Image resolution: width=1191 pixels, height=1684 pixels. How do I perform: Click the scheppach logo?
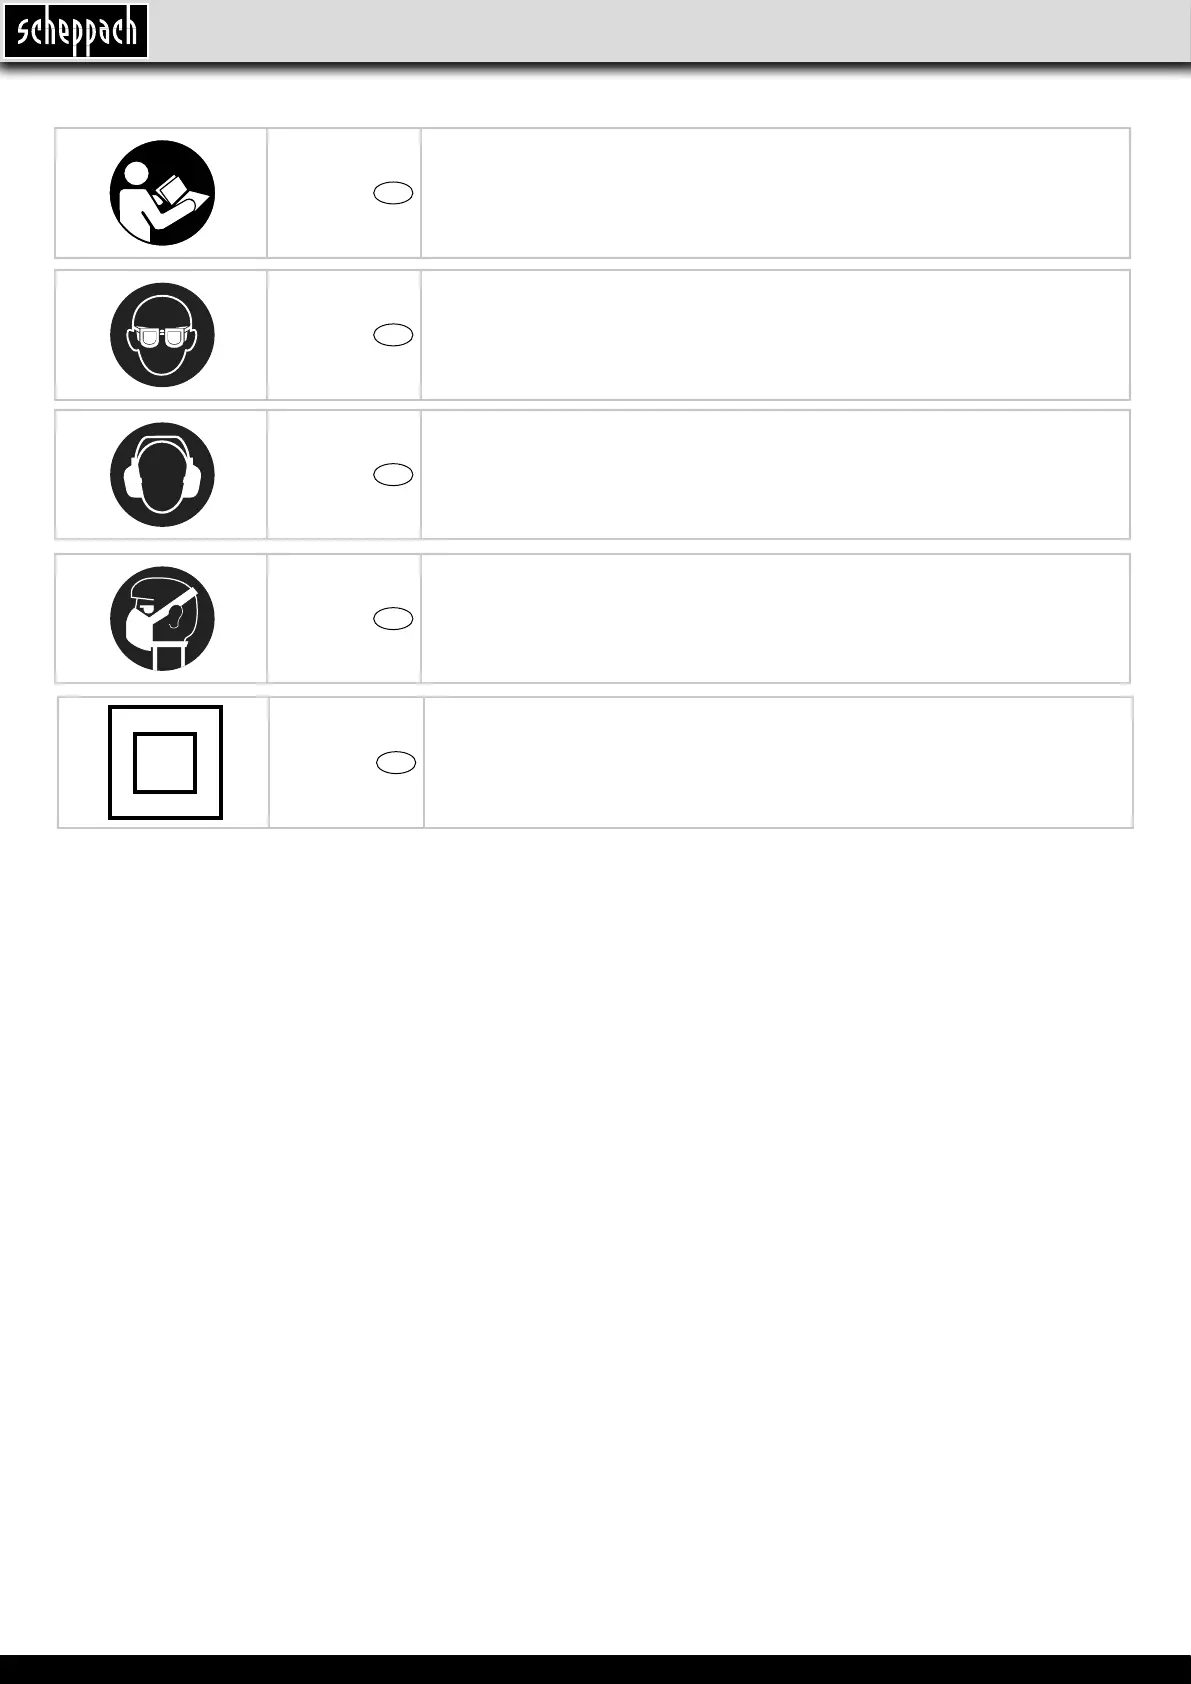pyautogui.click(x=76, y=31)
